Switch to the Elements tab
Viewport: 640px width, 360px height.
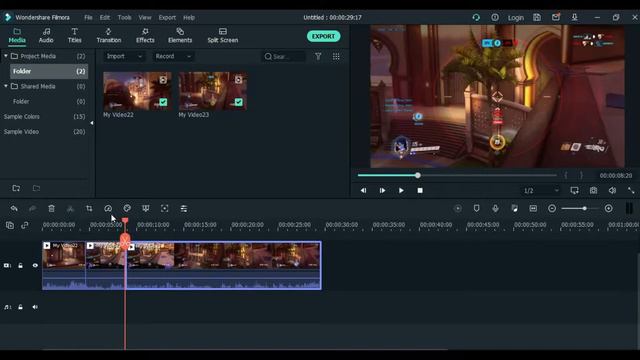180,36
